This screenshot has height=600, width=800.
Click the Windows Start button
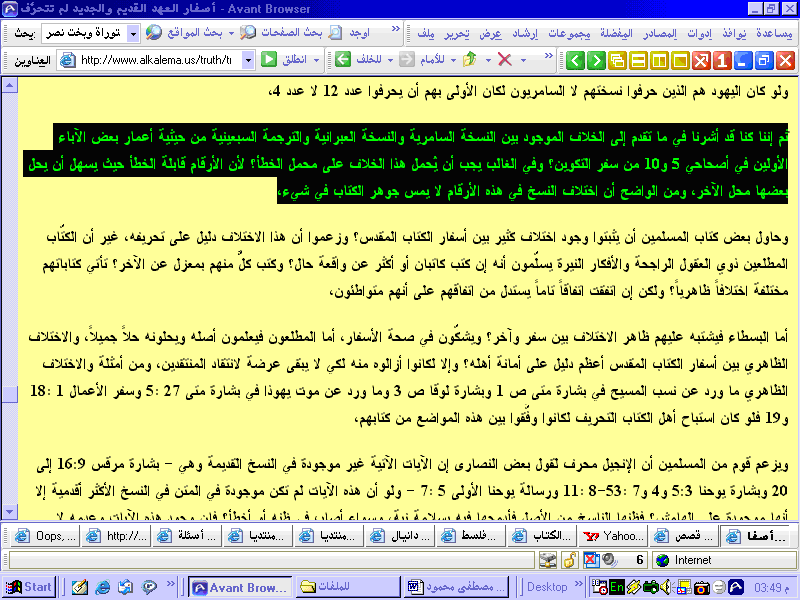click(x=28, y=587)
